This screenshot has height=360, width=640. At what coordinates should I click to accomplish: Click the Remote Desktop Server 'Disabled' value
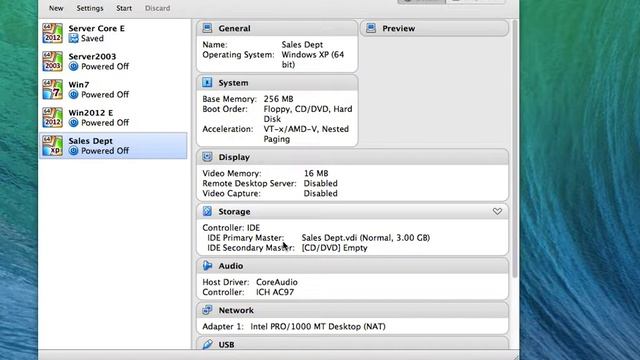tap(320, 183)
